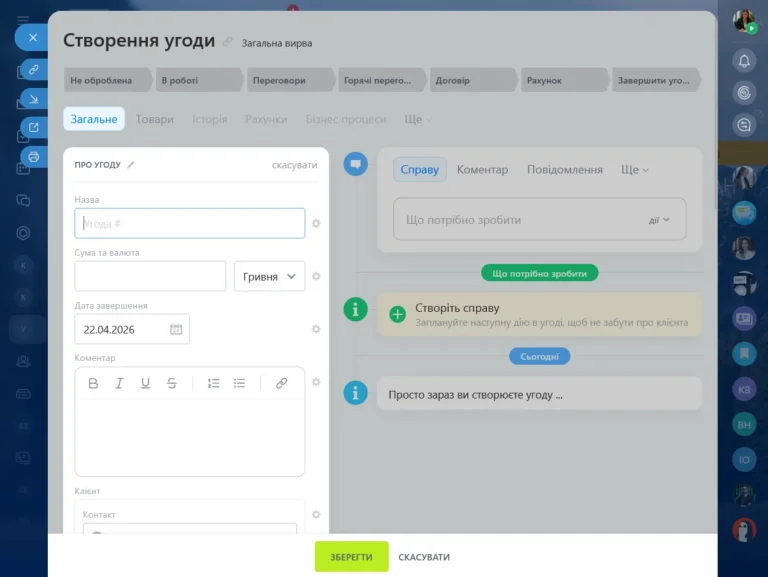Open the Рахунки tab
Viewport: 768px width, 577px height.
[x=266, y=119]
